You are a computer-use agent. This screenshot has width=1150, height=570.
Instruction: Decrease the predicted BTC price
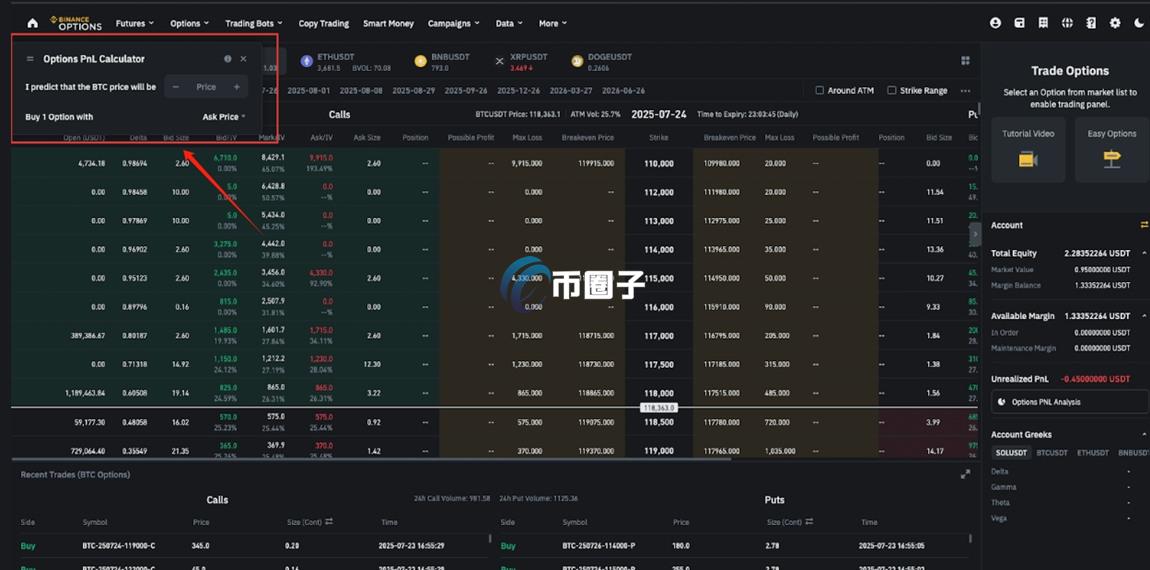click(175, 87)
